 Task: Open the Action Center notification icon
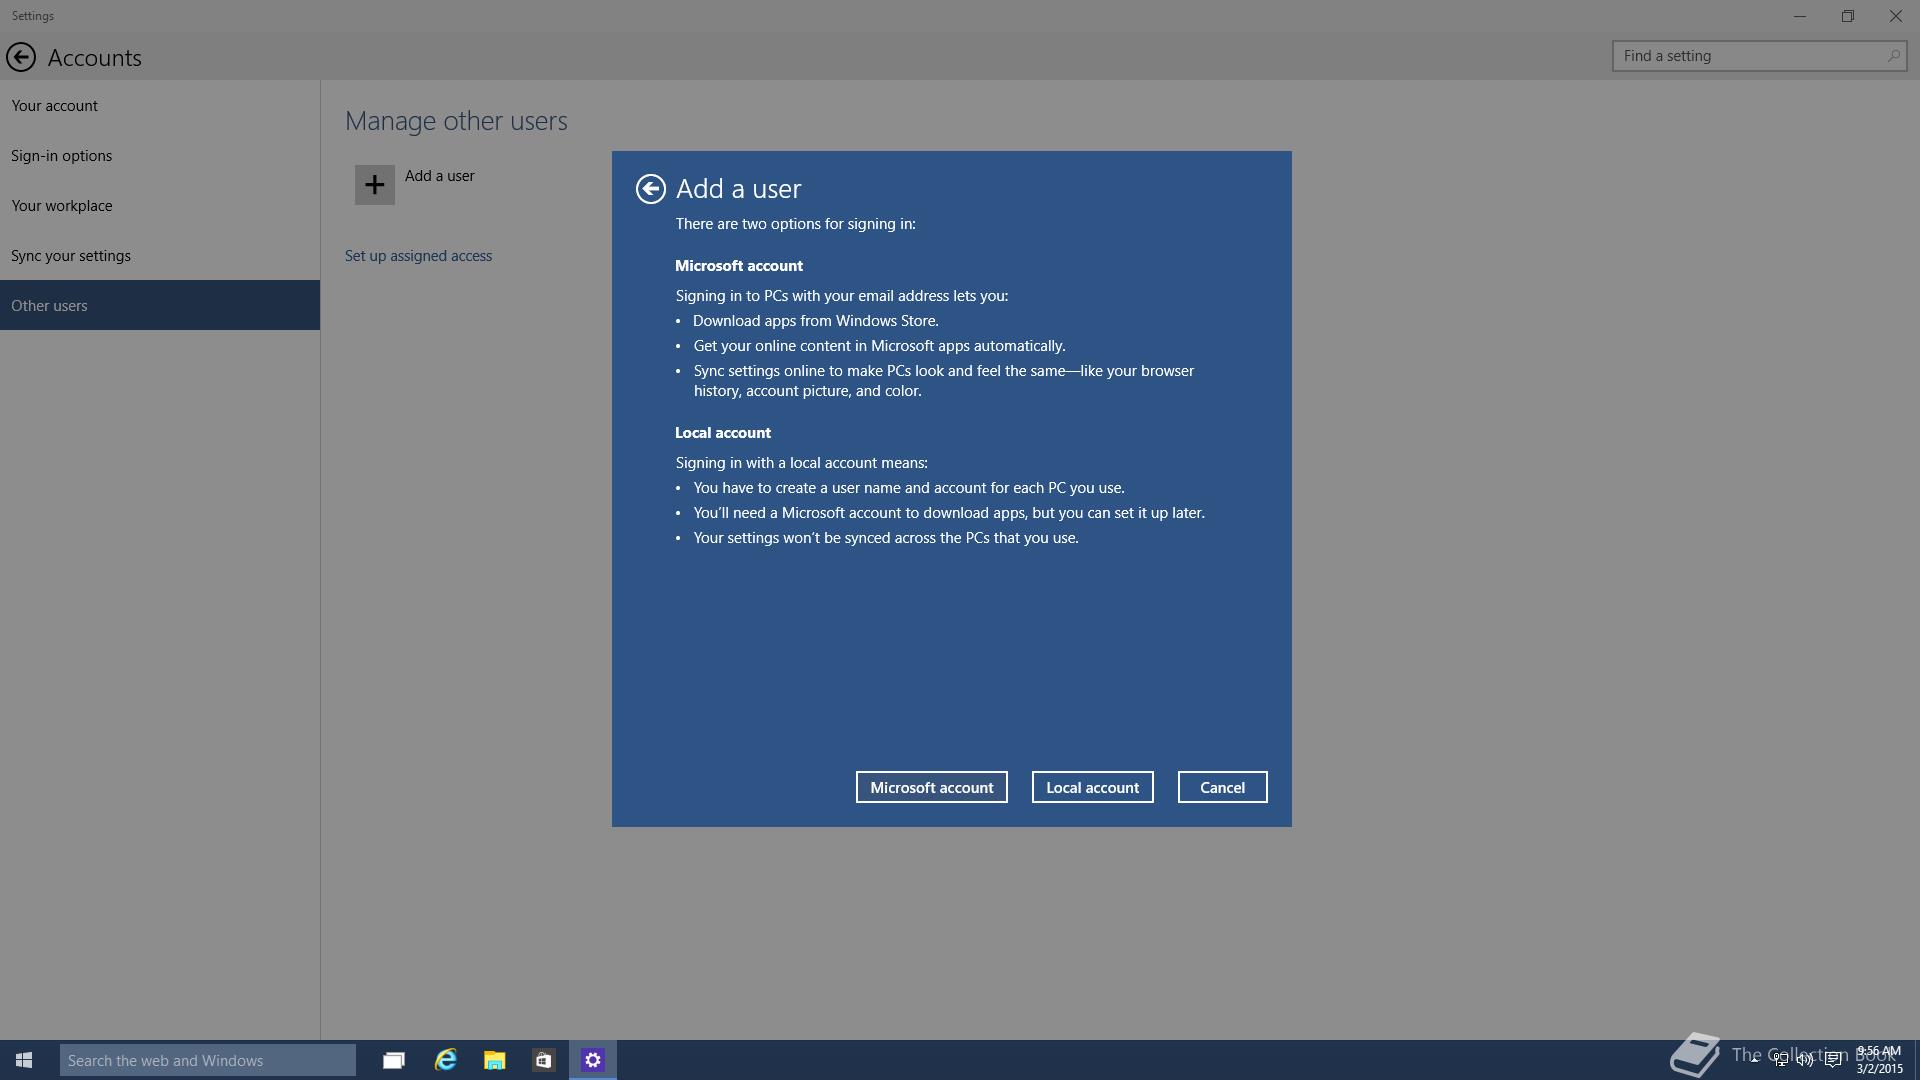coord(1833,1060)
